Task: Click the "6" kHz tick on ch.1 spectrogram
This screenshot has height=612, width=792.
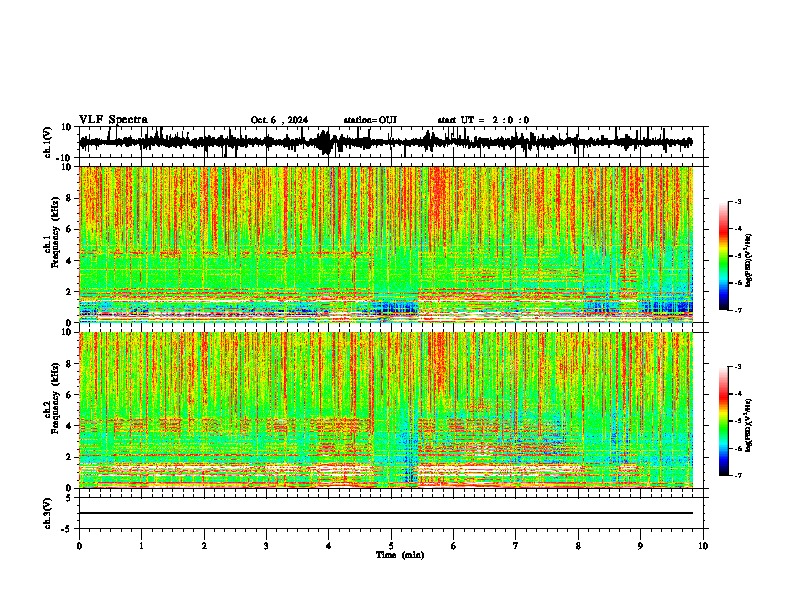Action: (70, 229)
